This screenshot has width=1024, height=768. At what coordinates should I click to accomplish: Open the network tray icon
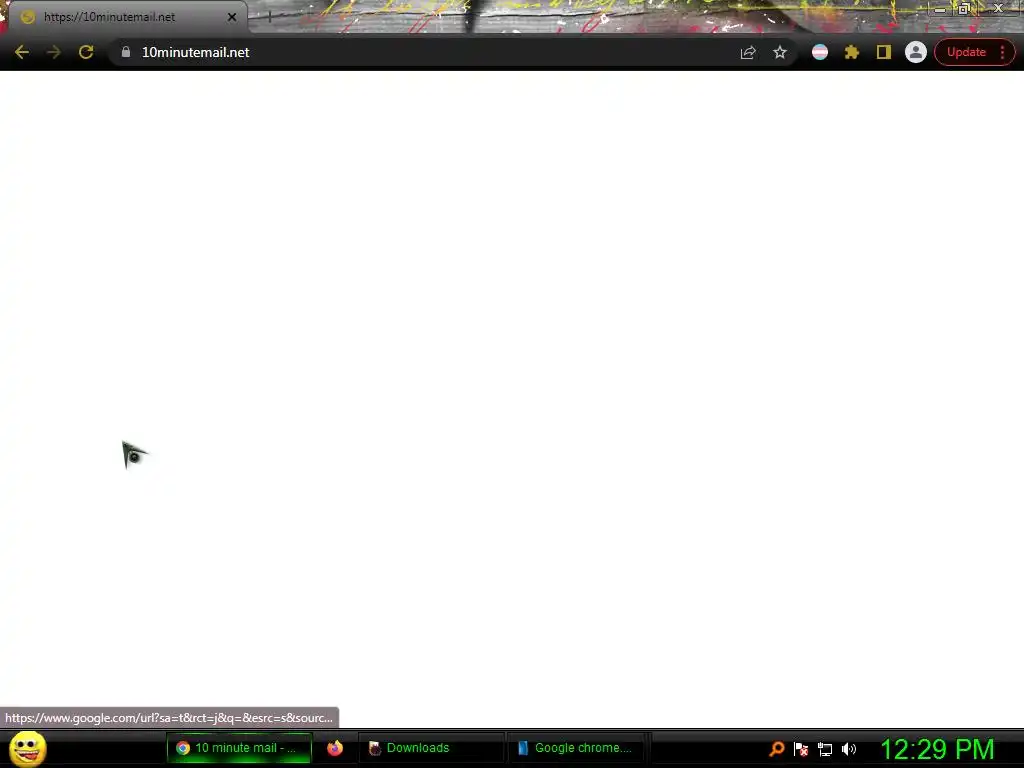(x=825, y=749)
